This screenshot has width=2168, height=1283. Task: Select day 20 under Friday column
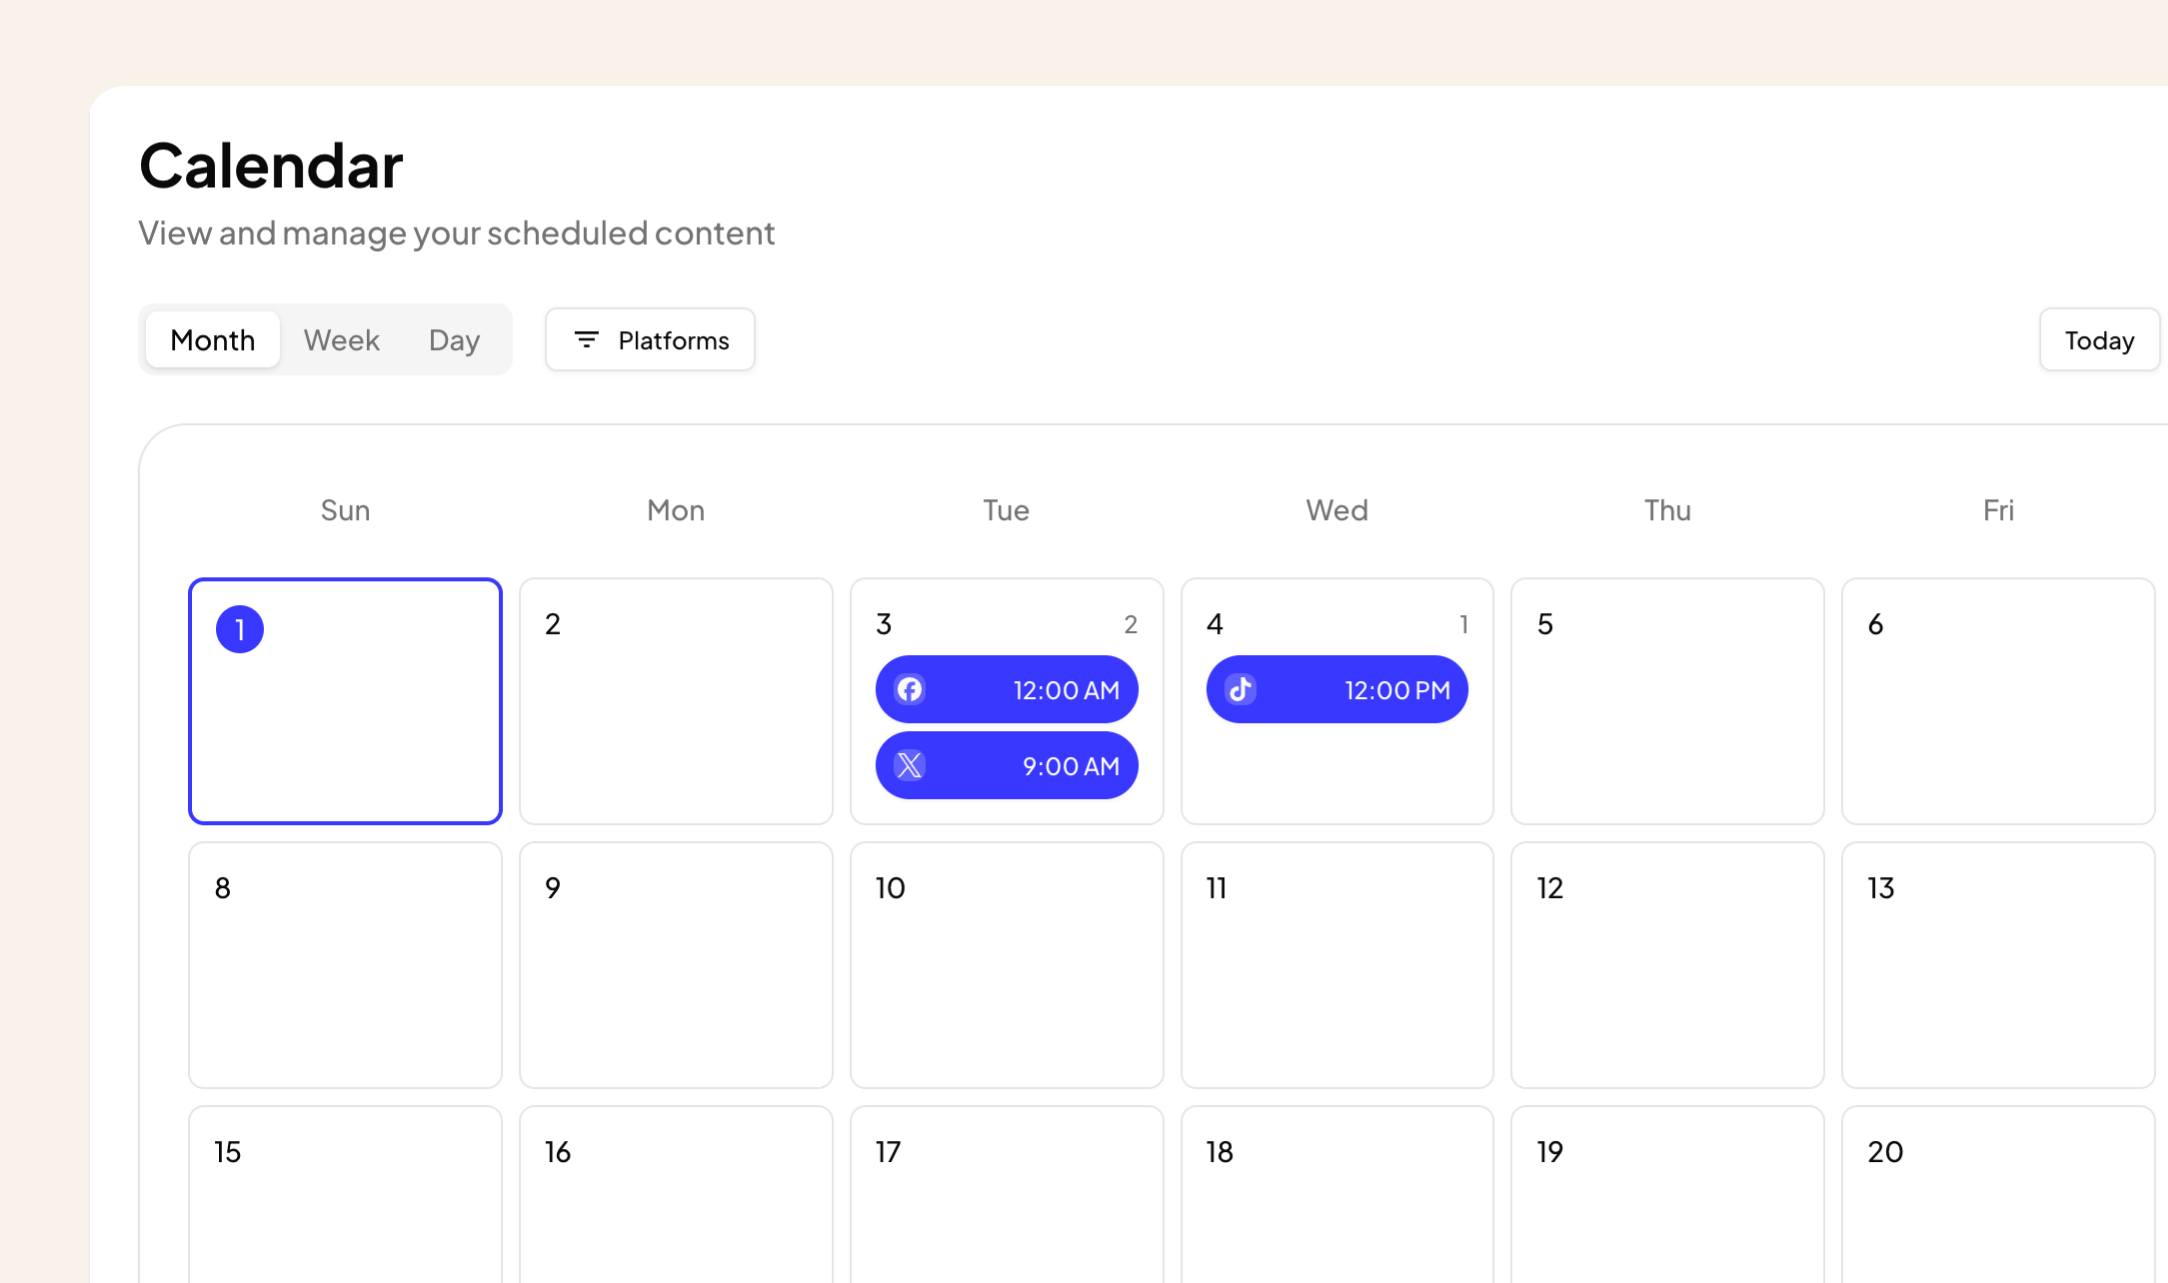point(1998,1200)
